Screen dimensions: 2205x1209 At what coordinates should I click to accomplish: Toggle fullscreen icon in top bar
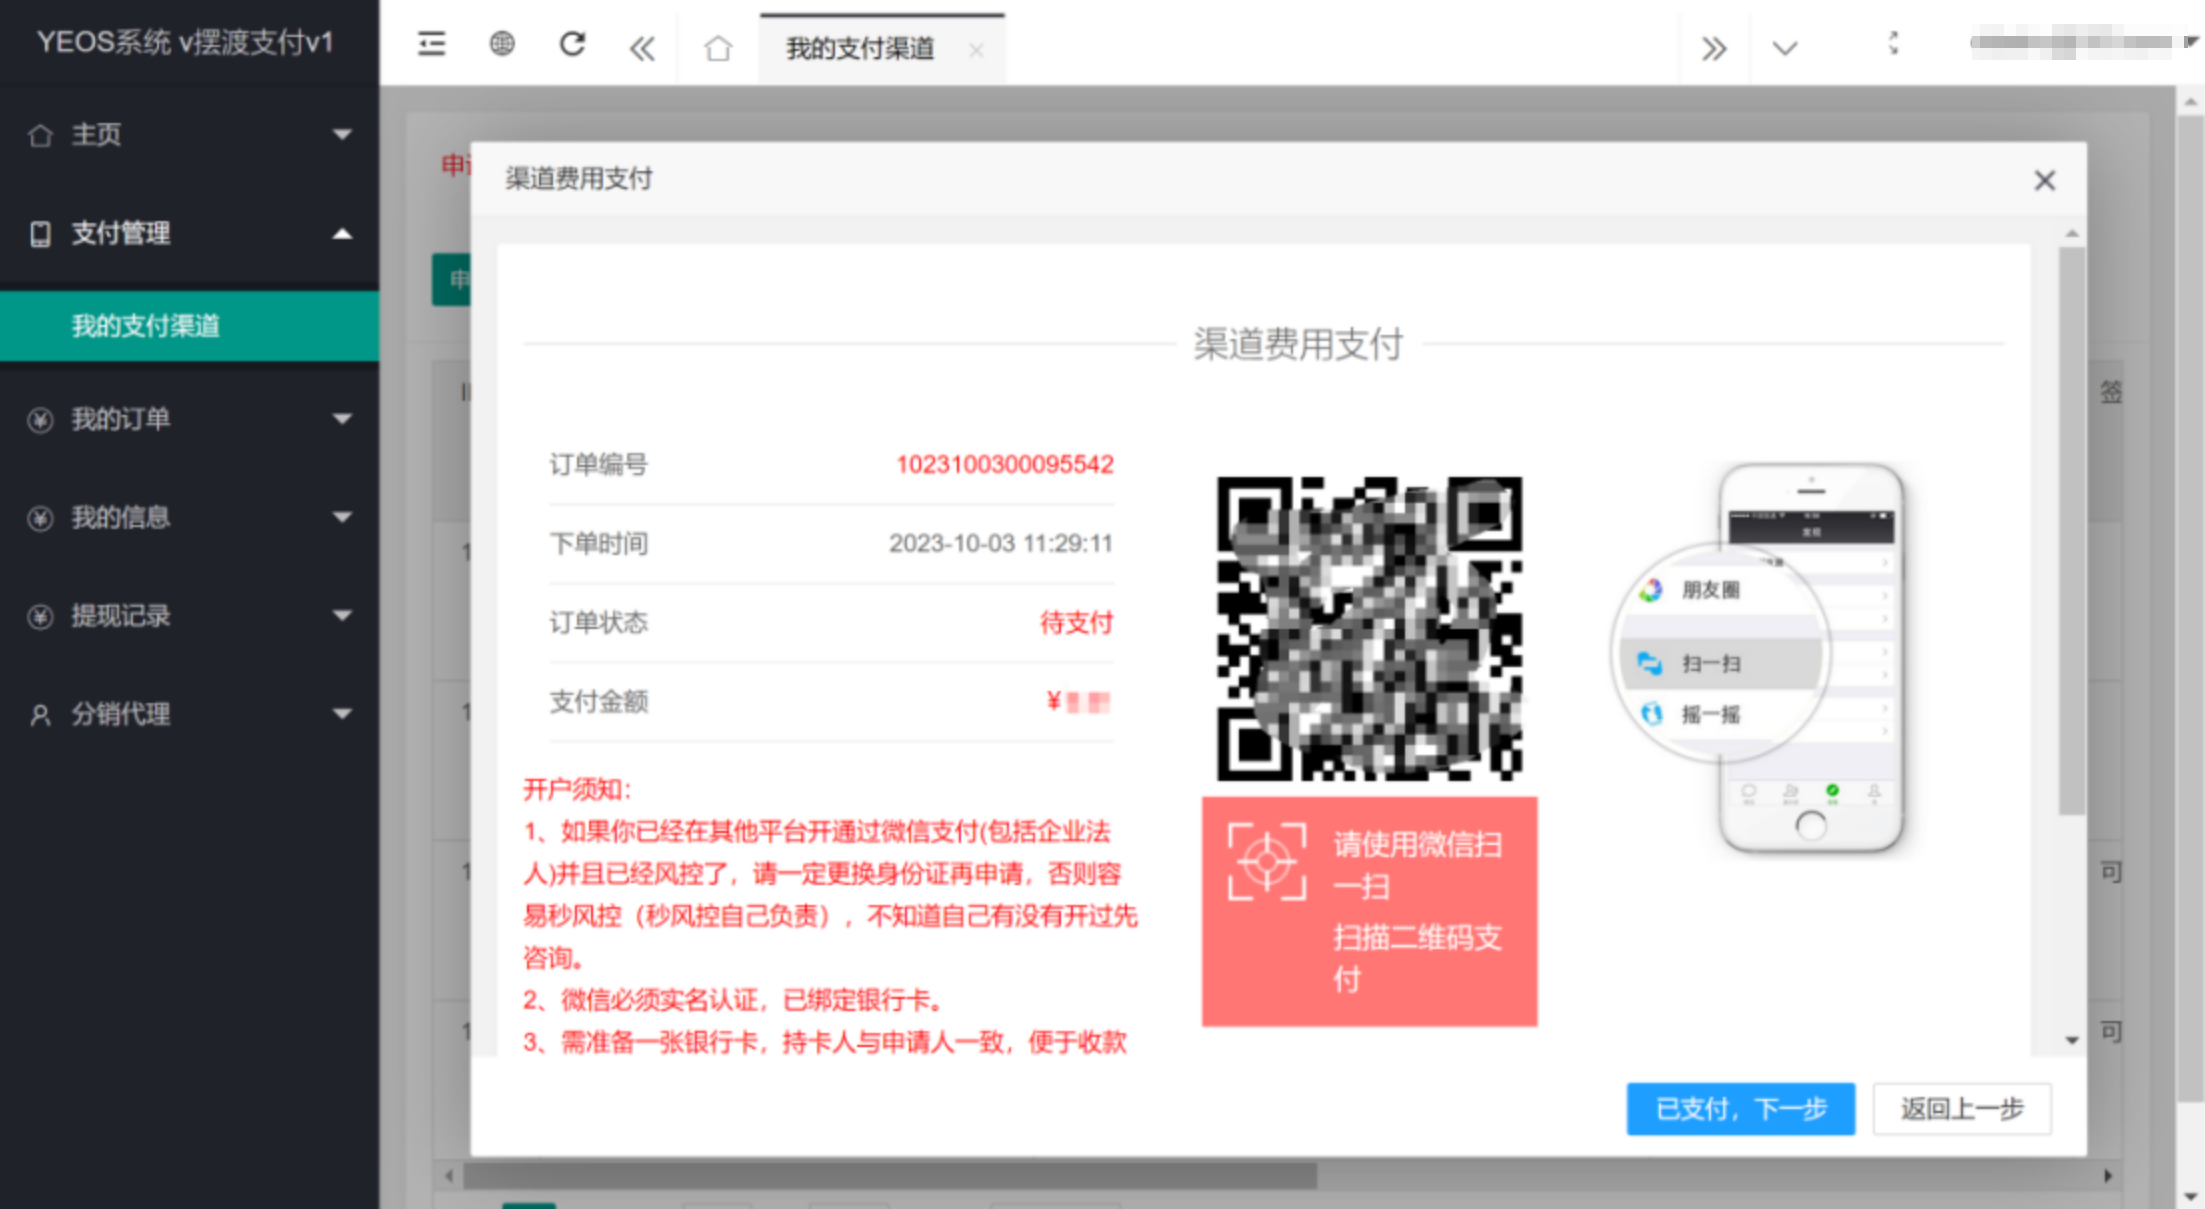coord(1892,43)
